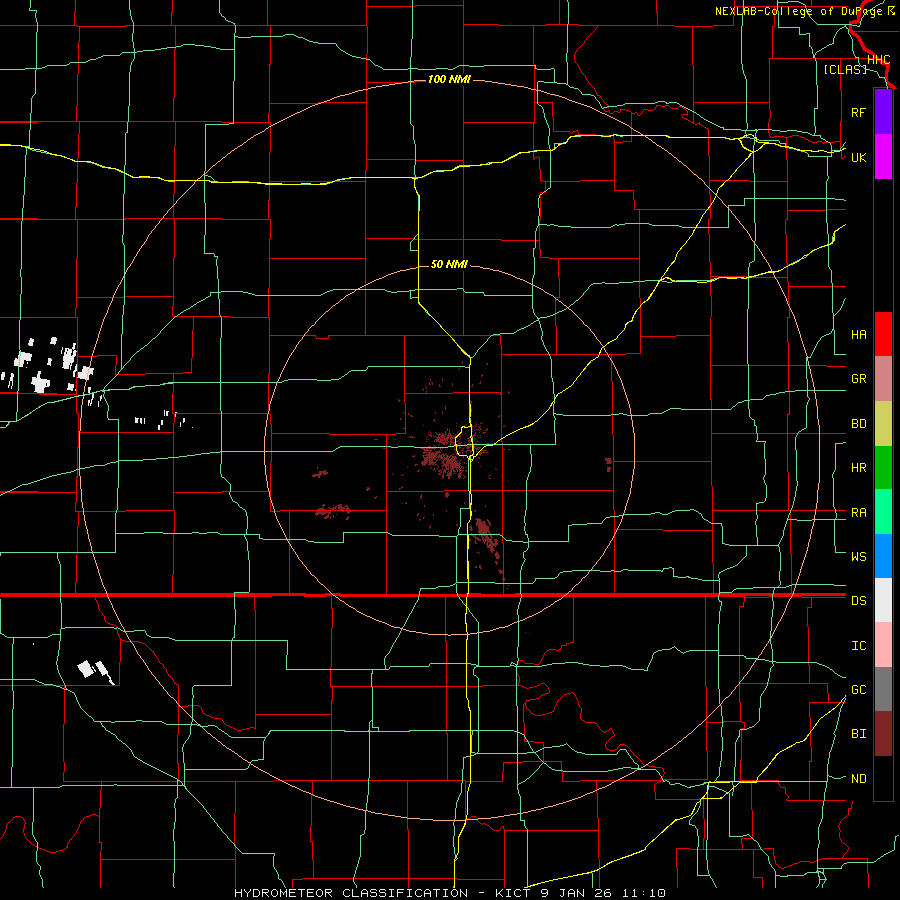
Task: Click the BI brown legend swatch
Action: click(883, 734)
